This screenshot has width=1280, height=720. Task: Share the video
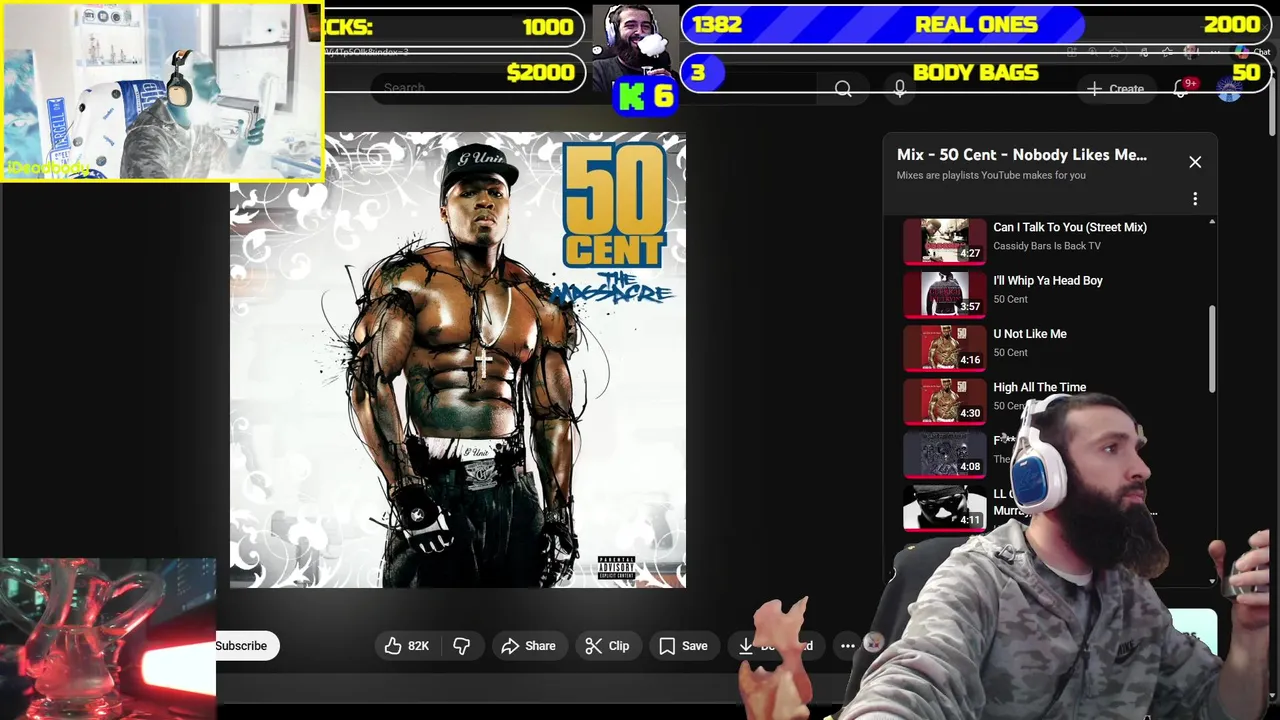tap(529, 646)
